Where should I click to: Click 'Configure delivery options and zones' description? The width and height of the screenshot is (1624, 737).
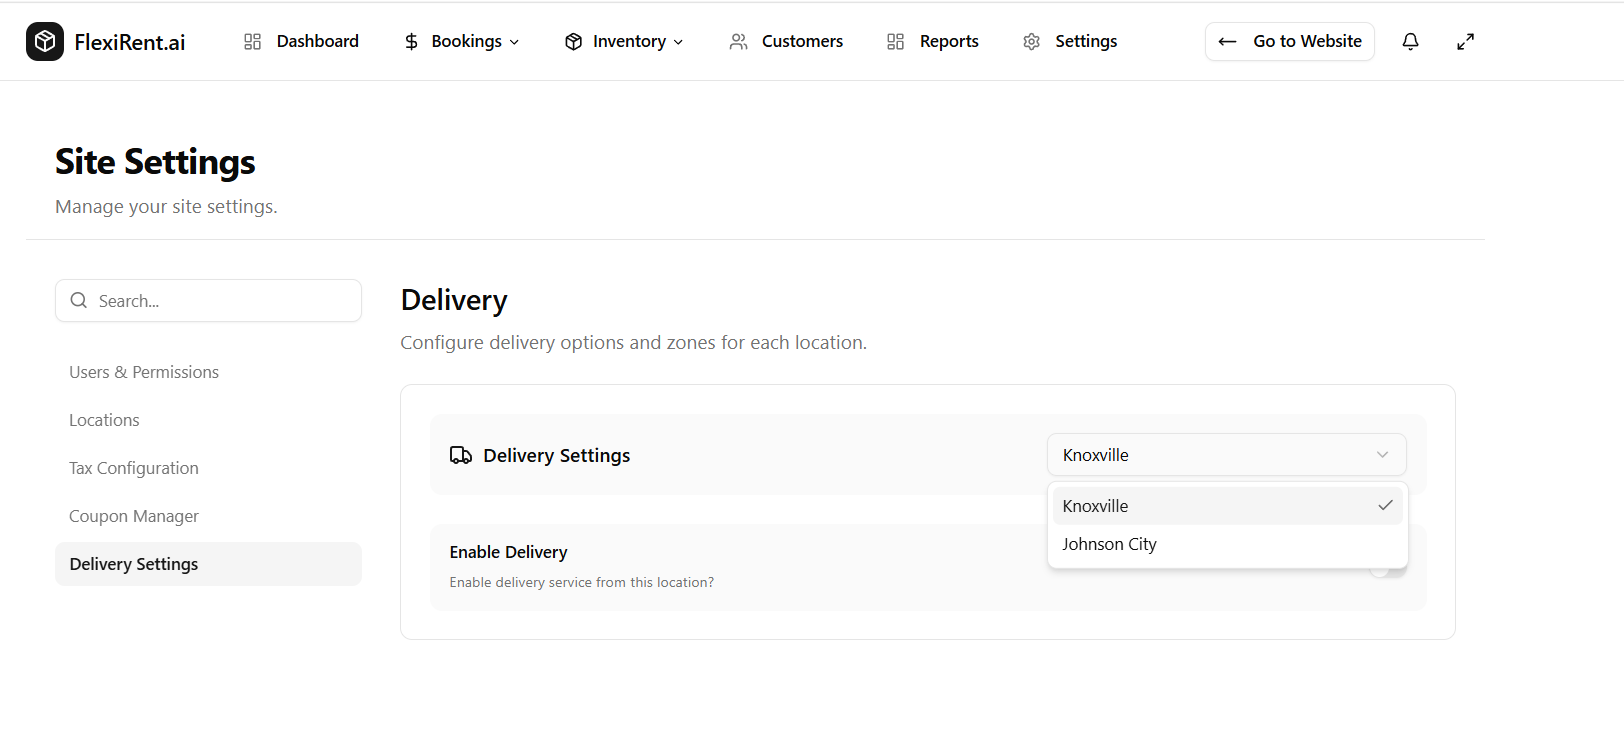click(x=634, y=343)
